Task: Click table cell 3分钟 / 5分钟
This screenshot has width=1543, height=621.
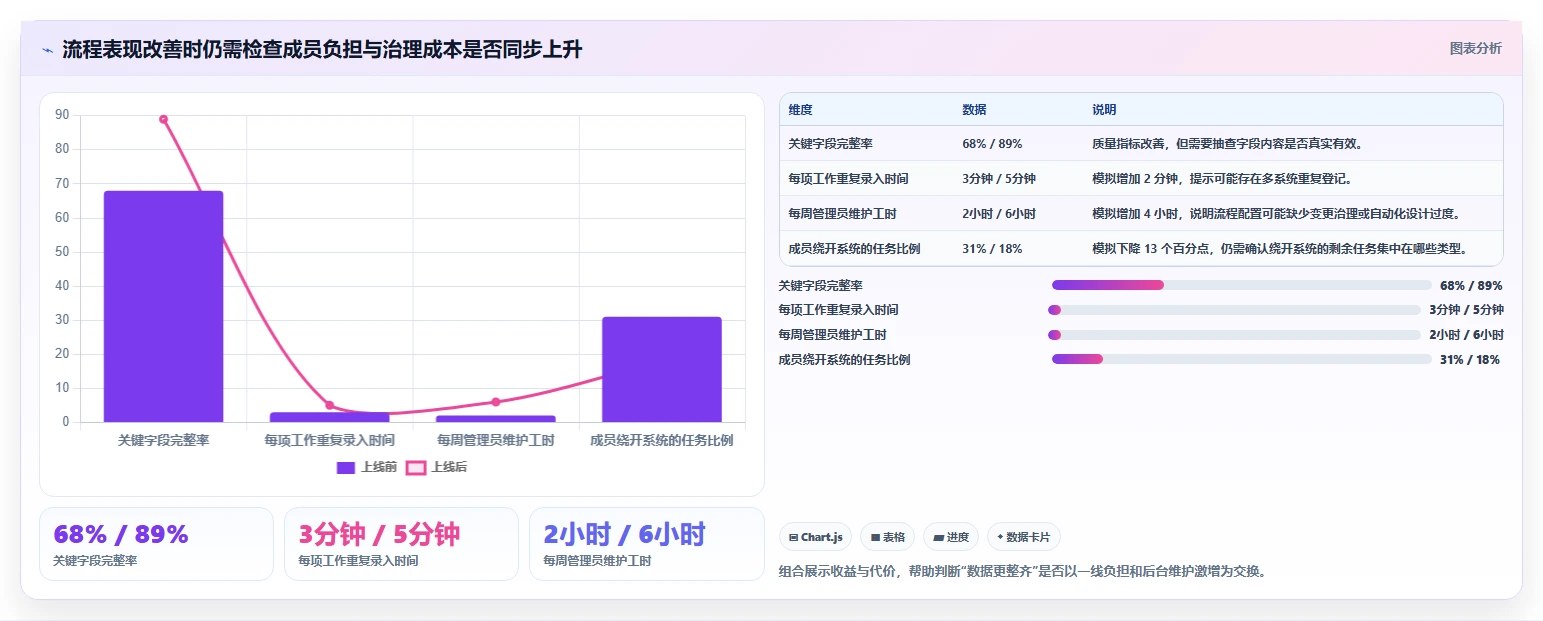Action: click(999, 179)
